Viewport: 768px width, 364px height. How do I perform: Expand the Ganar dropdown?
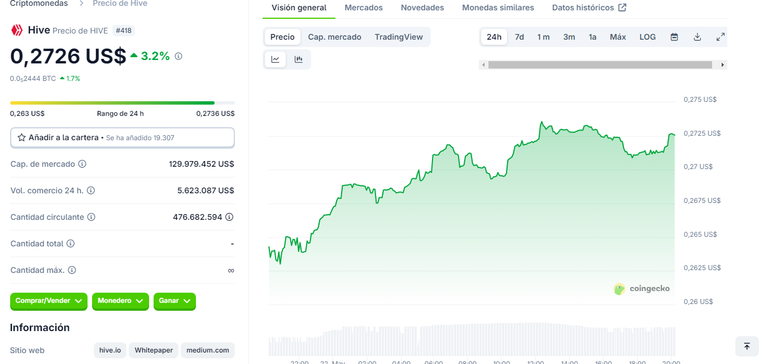point(174,301)
